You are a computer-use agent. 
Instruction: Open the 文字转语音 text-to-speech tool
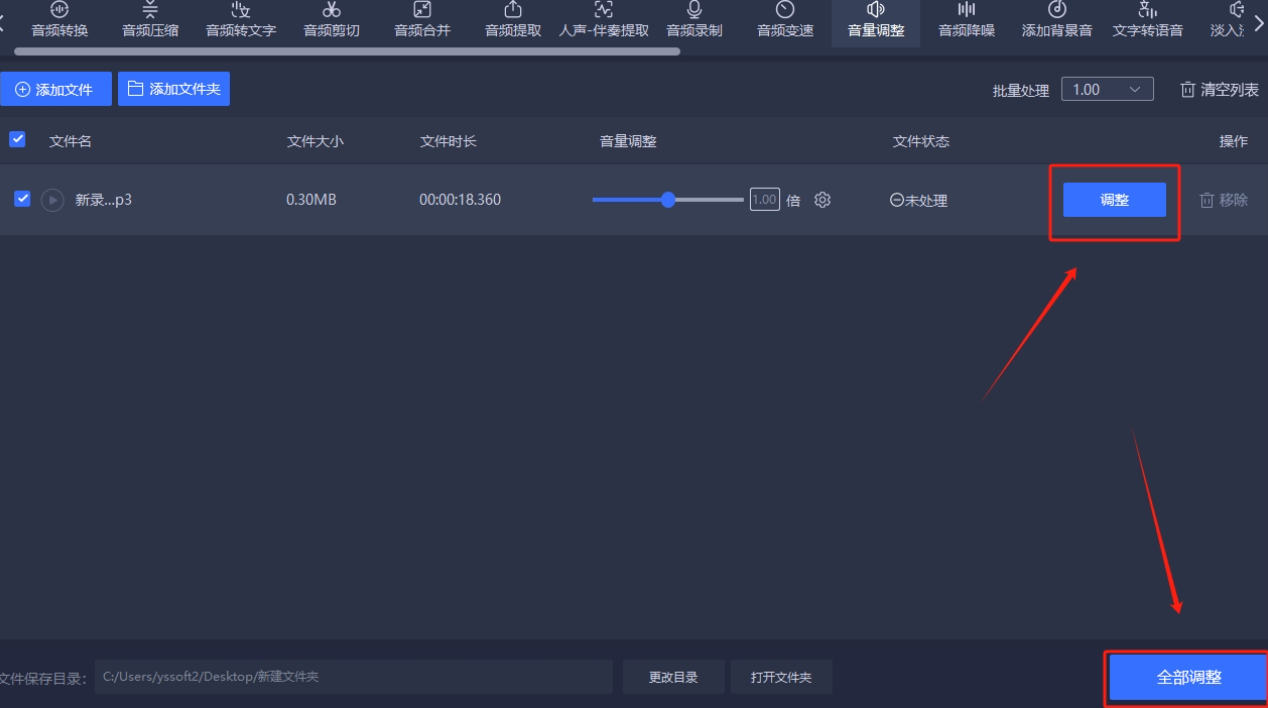[x=1147, y=21]
